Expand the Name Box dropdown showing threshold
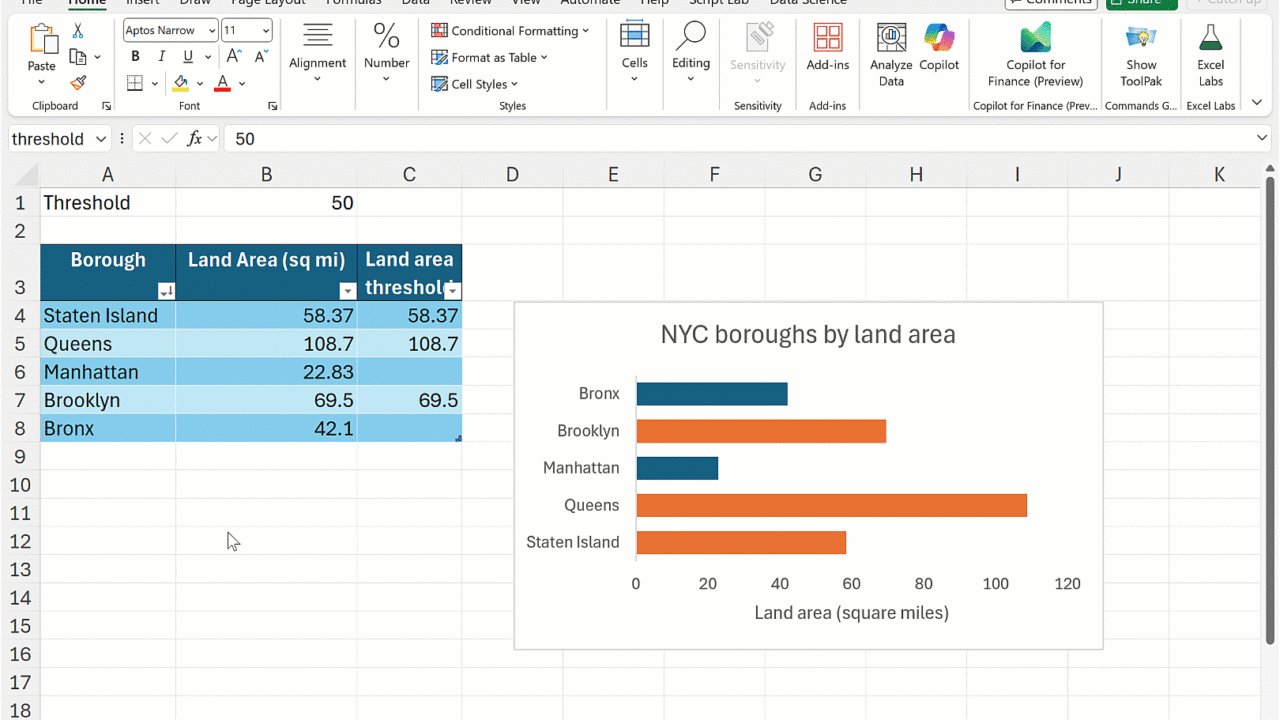The height and width of the screenshot is (720, 1280). (x=101, y=139)
